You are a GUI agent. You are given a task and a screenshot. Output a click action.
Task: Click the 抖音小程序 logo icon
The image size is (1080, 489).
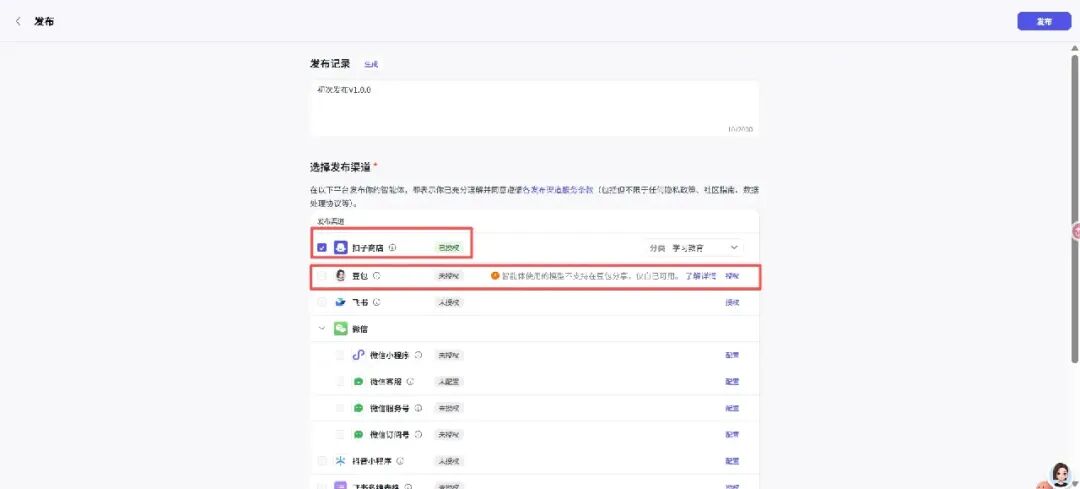click(x=340, y=461)
